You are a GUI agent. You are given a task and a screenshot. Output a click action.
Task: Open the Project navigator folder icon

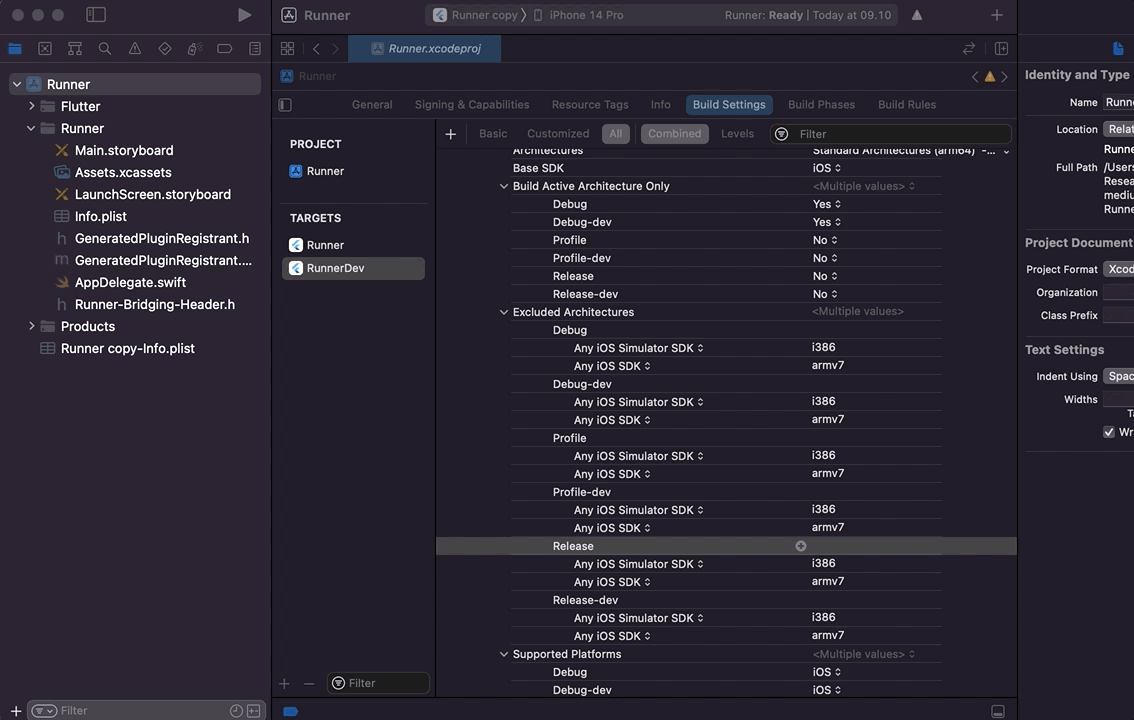point(14,48)
